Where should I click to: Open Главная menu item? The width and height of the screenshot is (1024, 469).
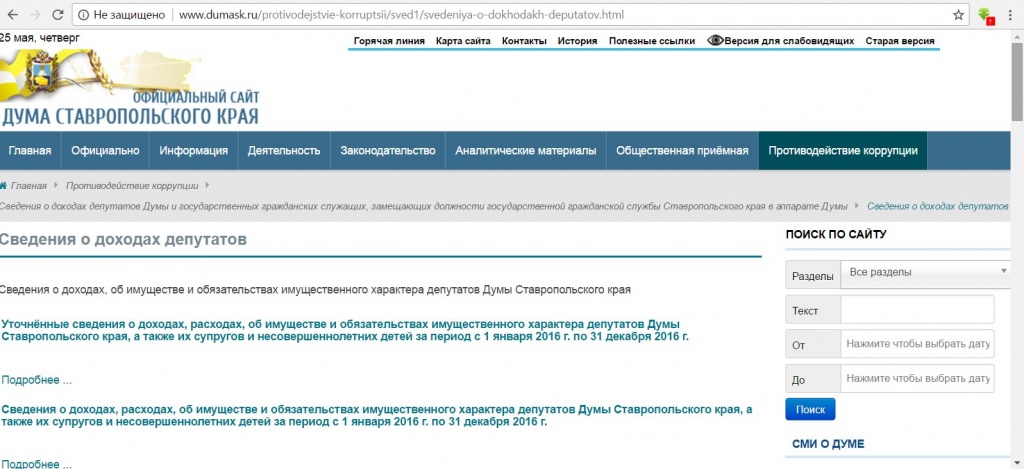click(x=30, y=150)
